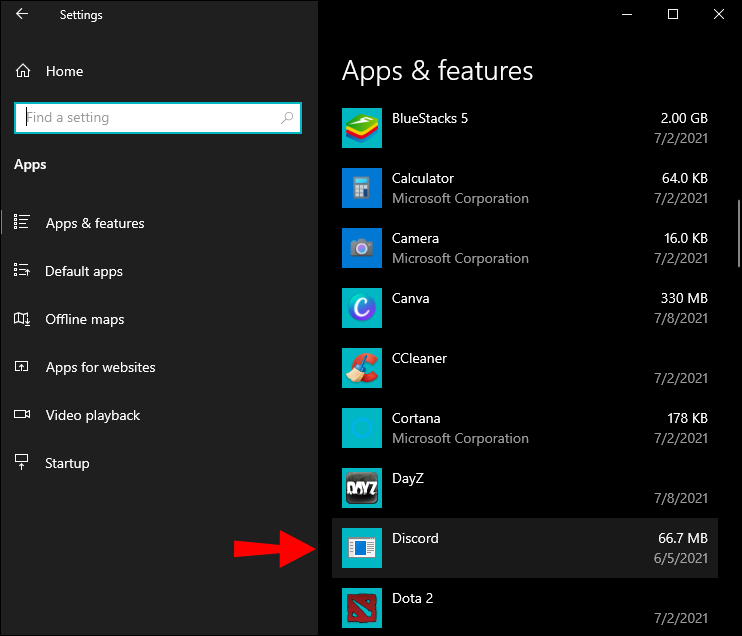Select the Cortana name
742x636 pixels.
(x=416, y=419)
